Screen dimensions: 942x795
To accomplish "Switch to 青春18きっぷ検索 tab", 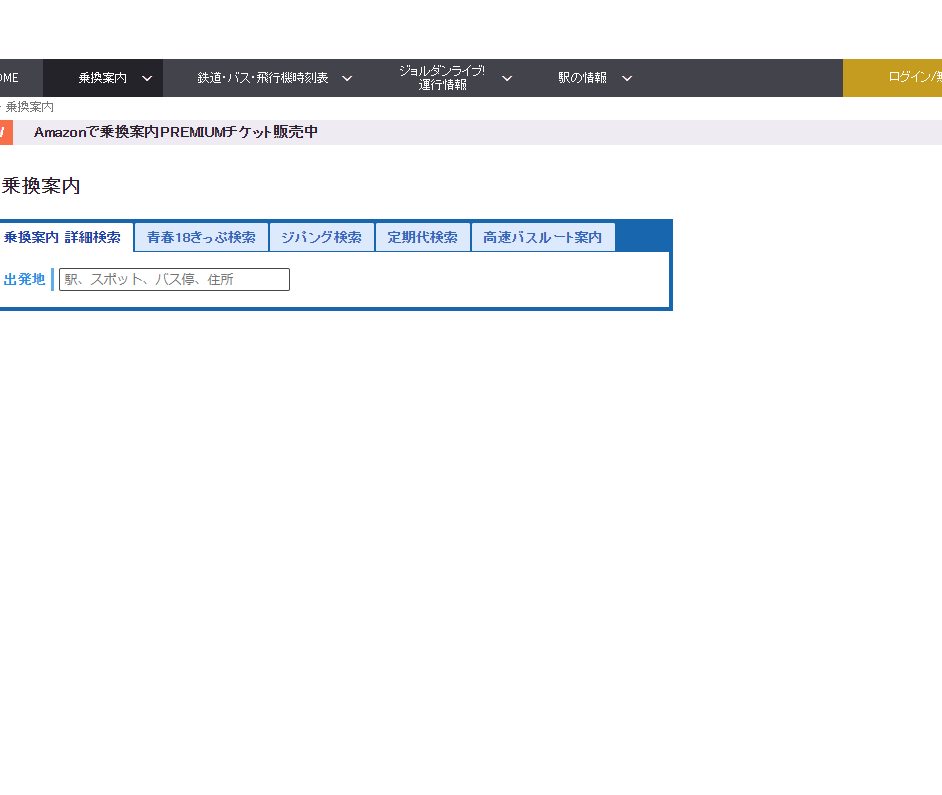I will (x=201, y=238).
